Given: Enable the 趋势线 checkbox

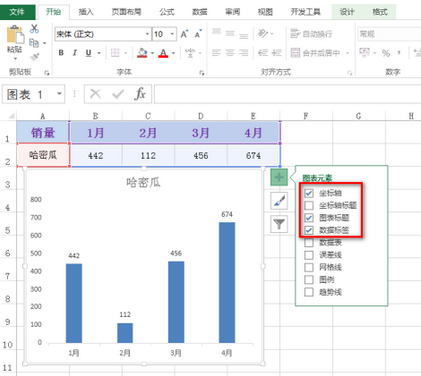Looking at the screenshot, I should coord(309,292).
